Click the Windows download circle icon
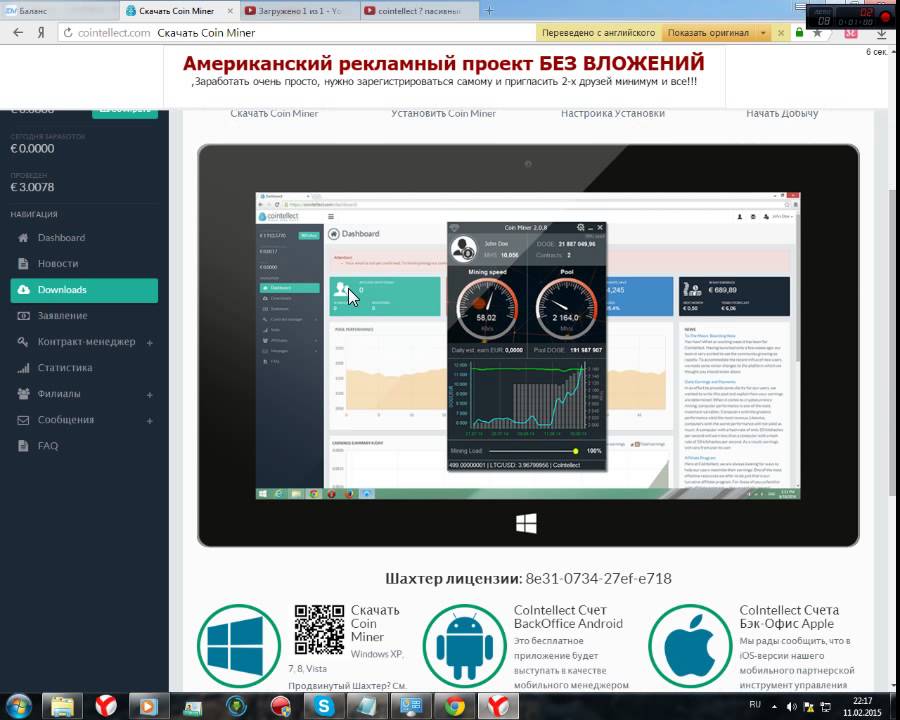Screen dimensions: 900x720 (239, 646)
